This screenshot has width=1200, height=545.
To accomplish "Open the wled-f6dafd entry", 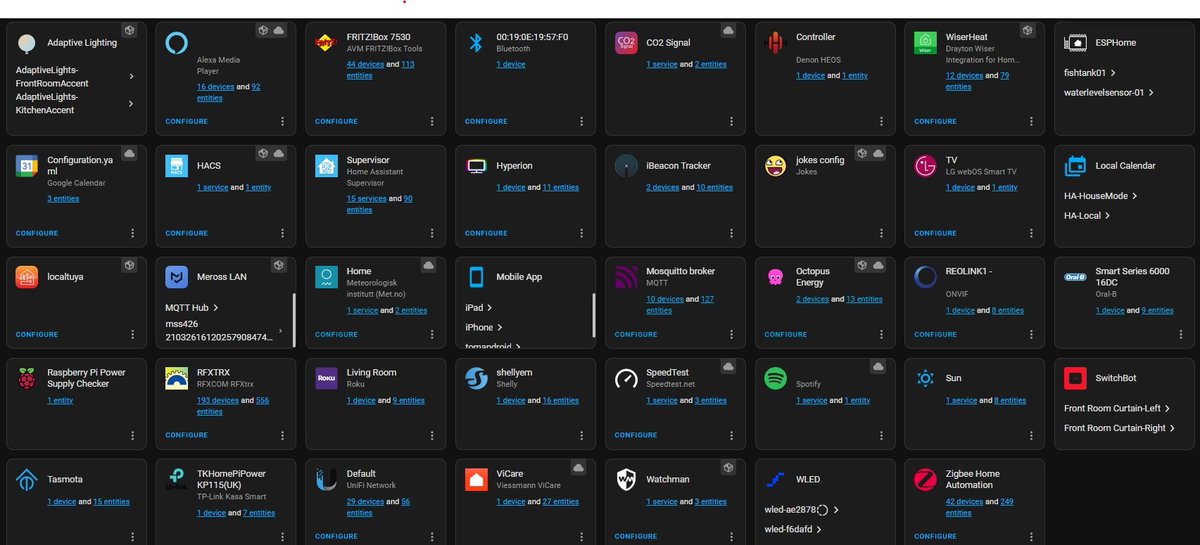I will pos(792,529).
